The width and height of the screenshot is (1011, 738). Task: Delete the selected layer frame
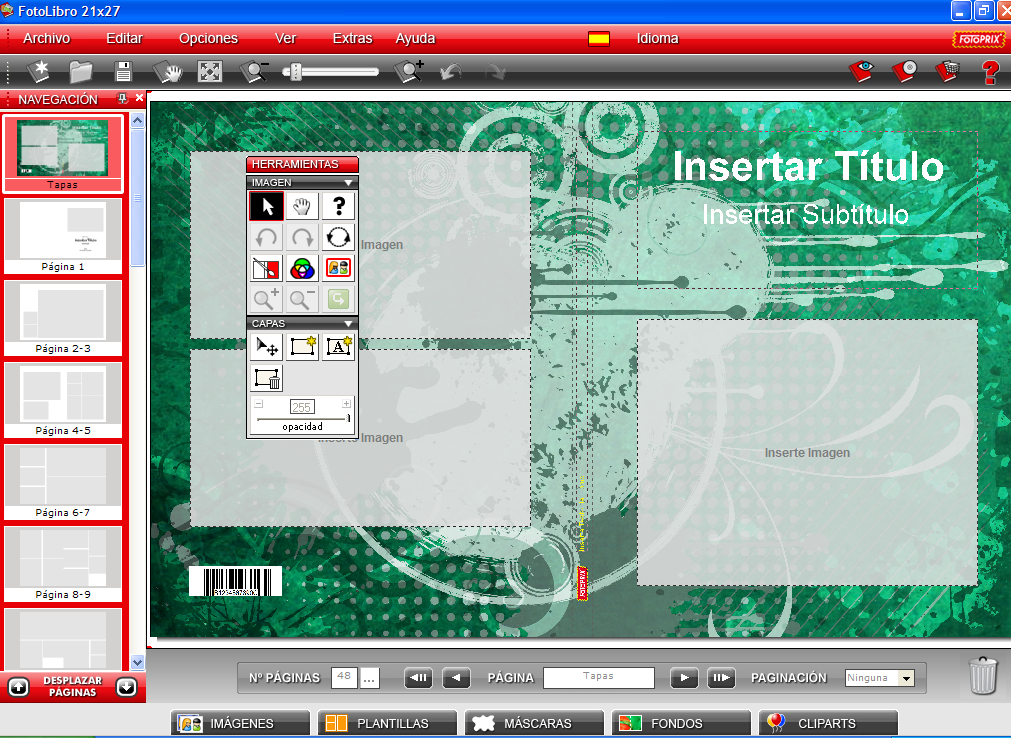266,378
